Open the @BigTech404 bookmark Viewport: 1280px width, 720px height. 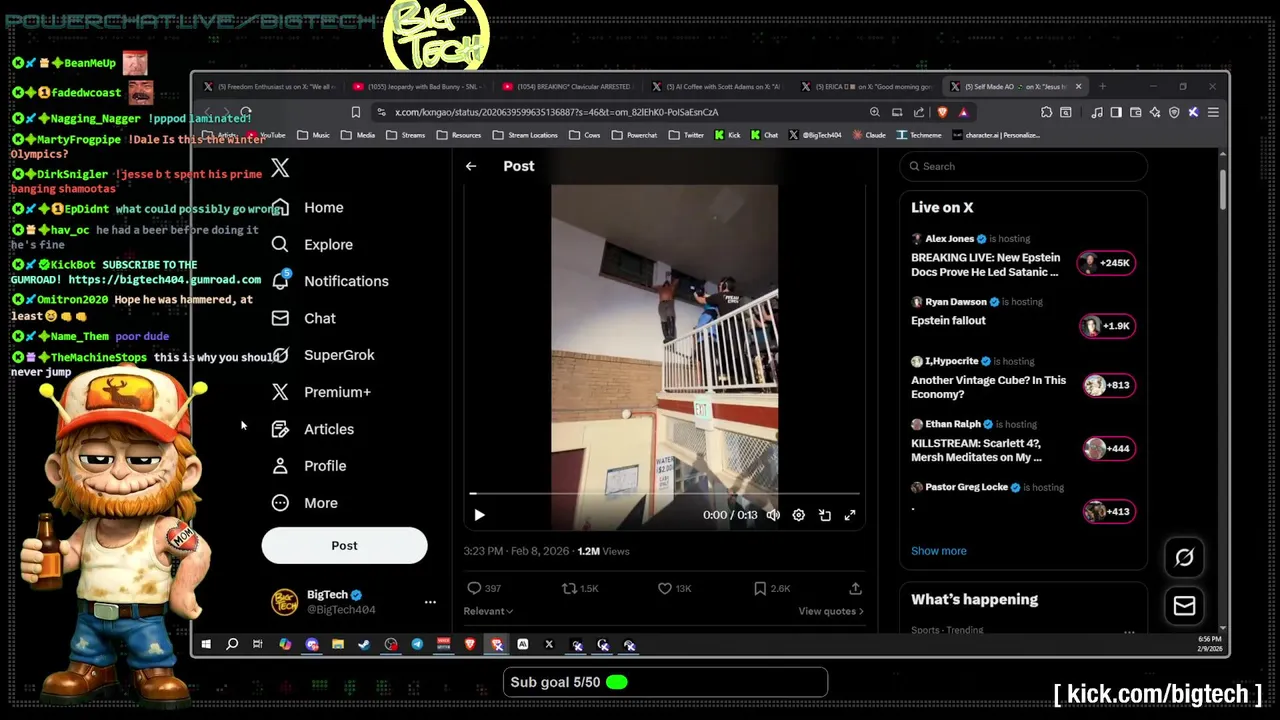(x=815, y=135)
